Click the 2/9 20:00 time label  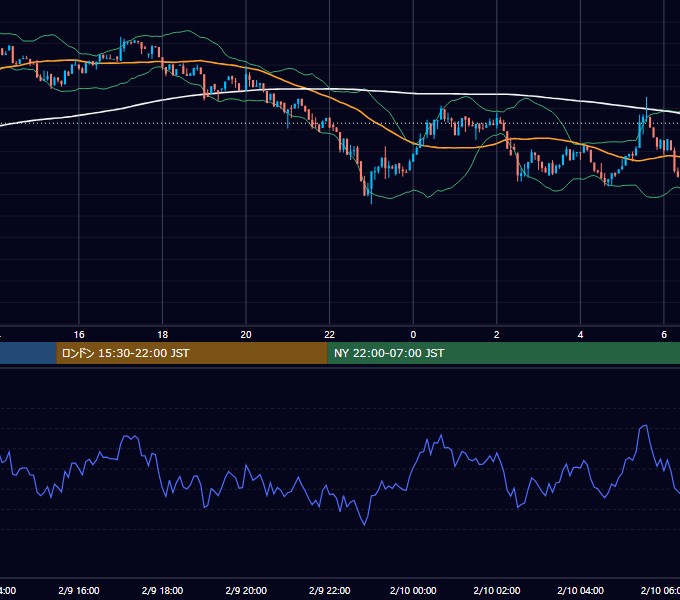(246, 590)
